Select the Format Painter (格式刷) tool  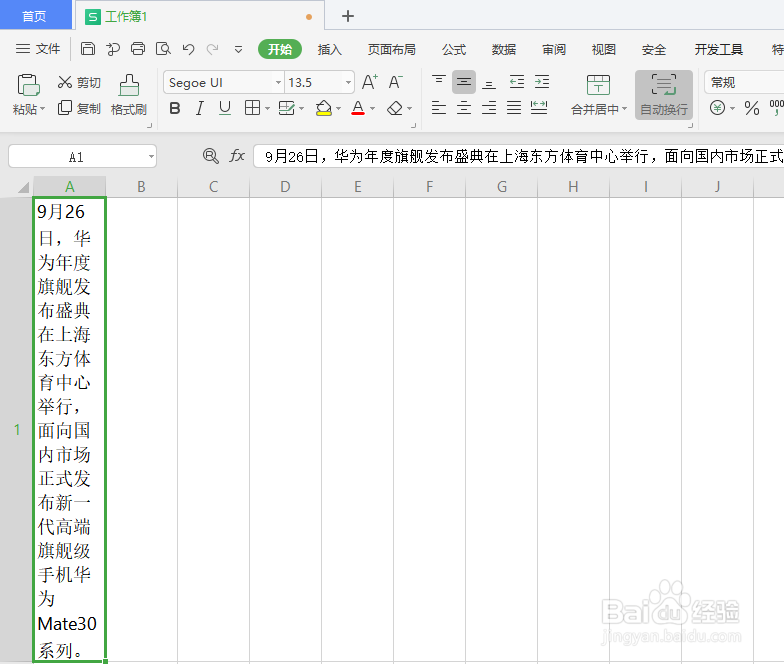128,95
